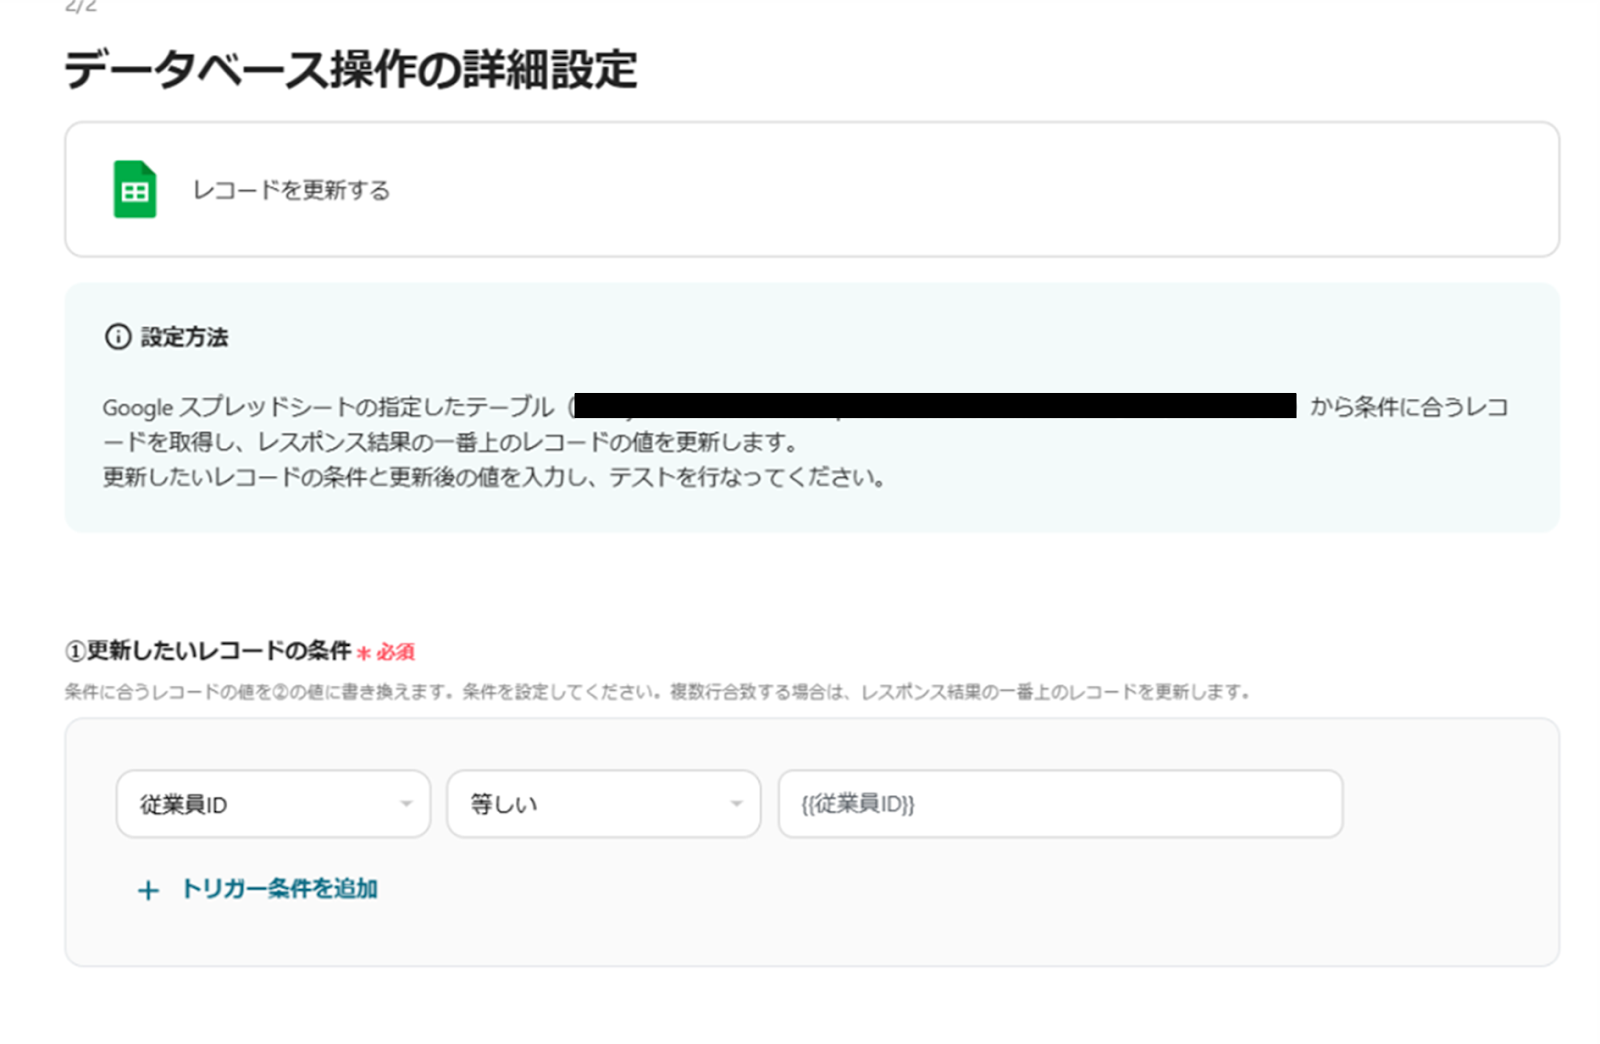Image resolution: width=1600 pixels, height=1044 pixels.
Task: Click the info icon beside 設定方法
Action: [118, 337]
